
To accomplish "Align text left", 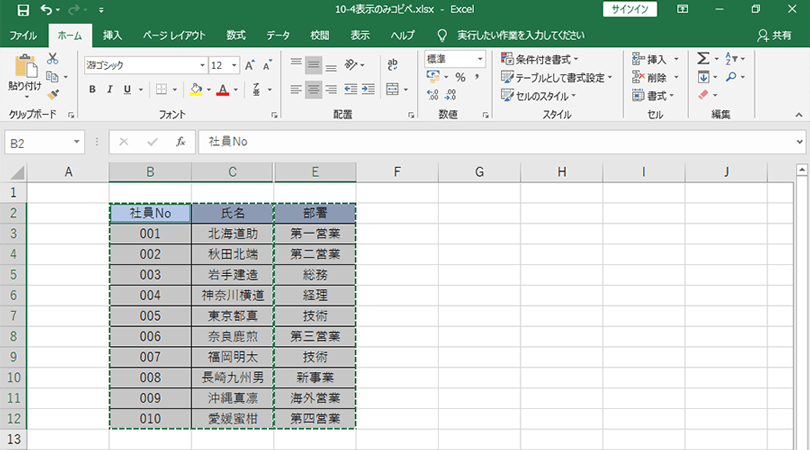I will 296,89.
